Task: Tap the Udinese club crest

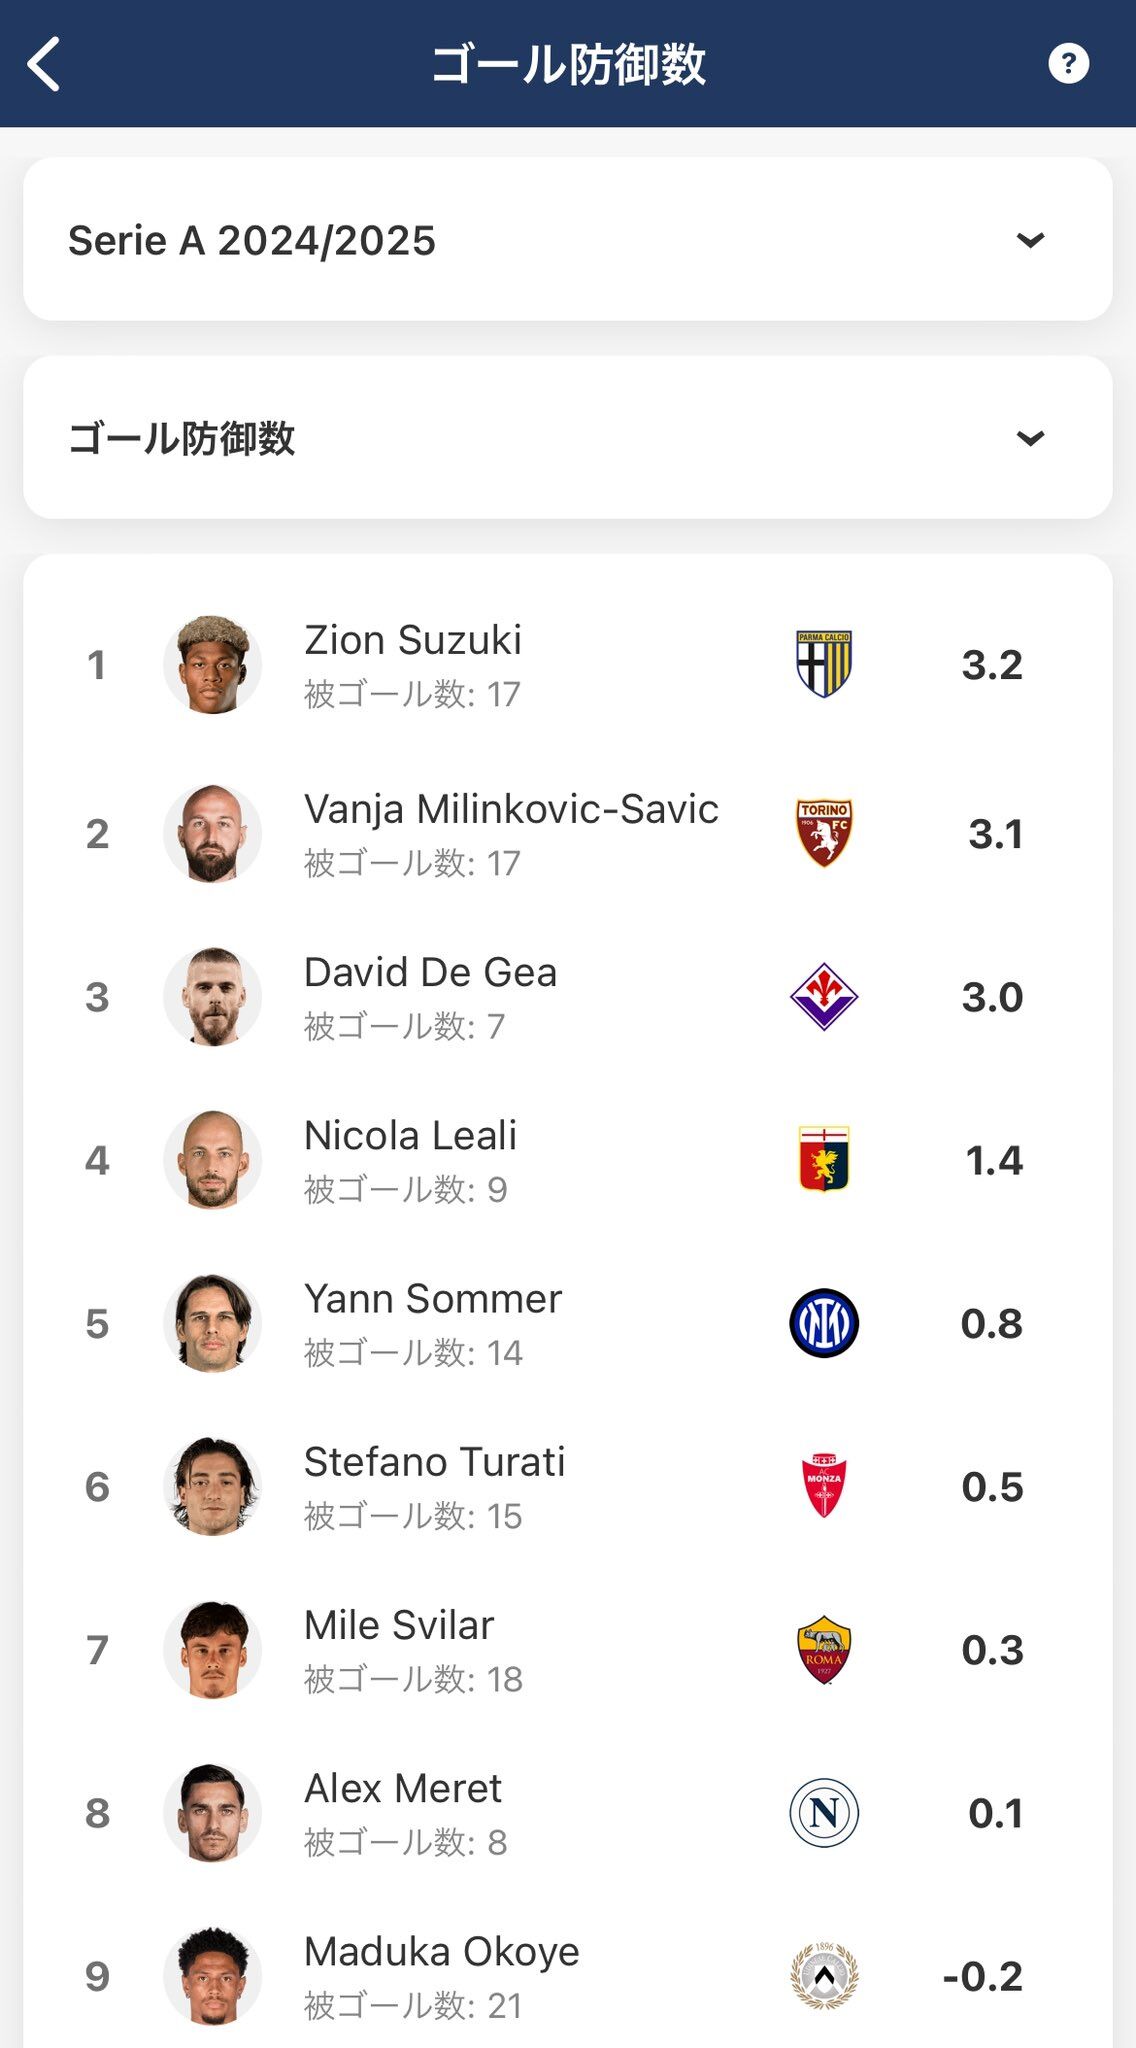Action: (824, 1976)
